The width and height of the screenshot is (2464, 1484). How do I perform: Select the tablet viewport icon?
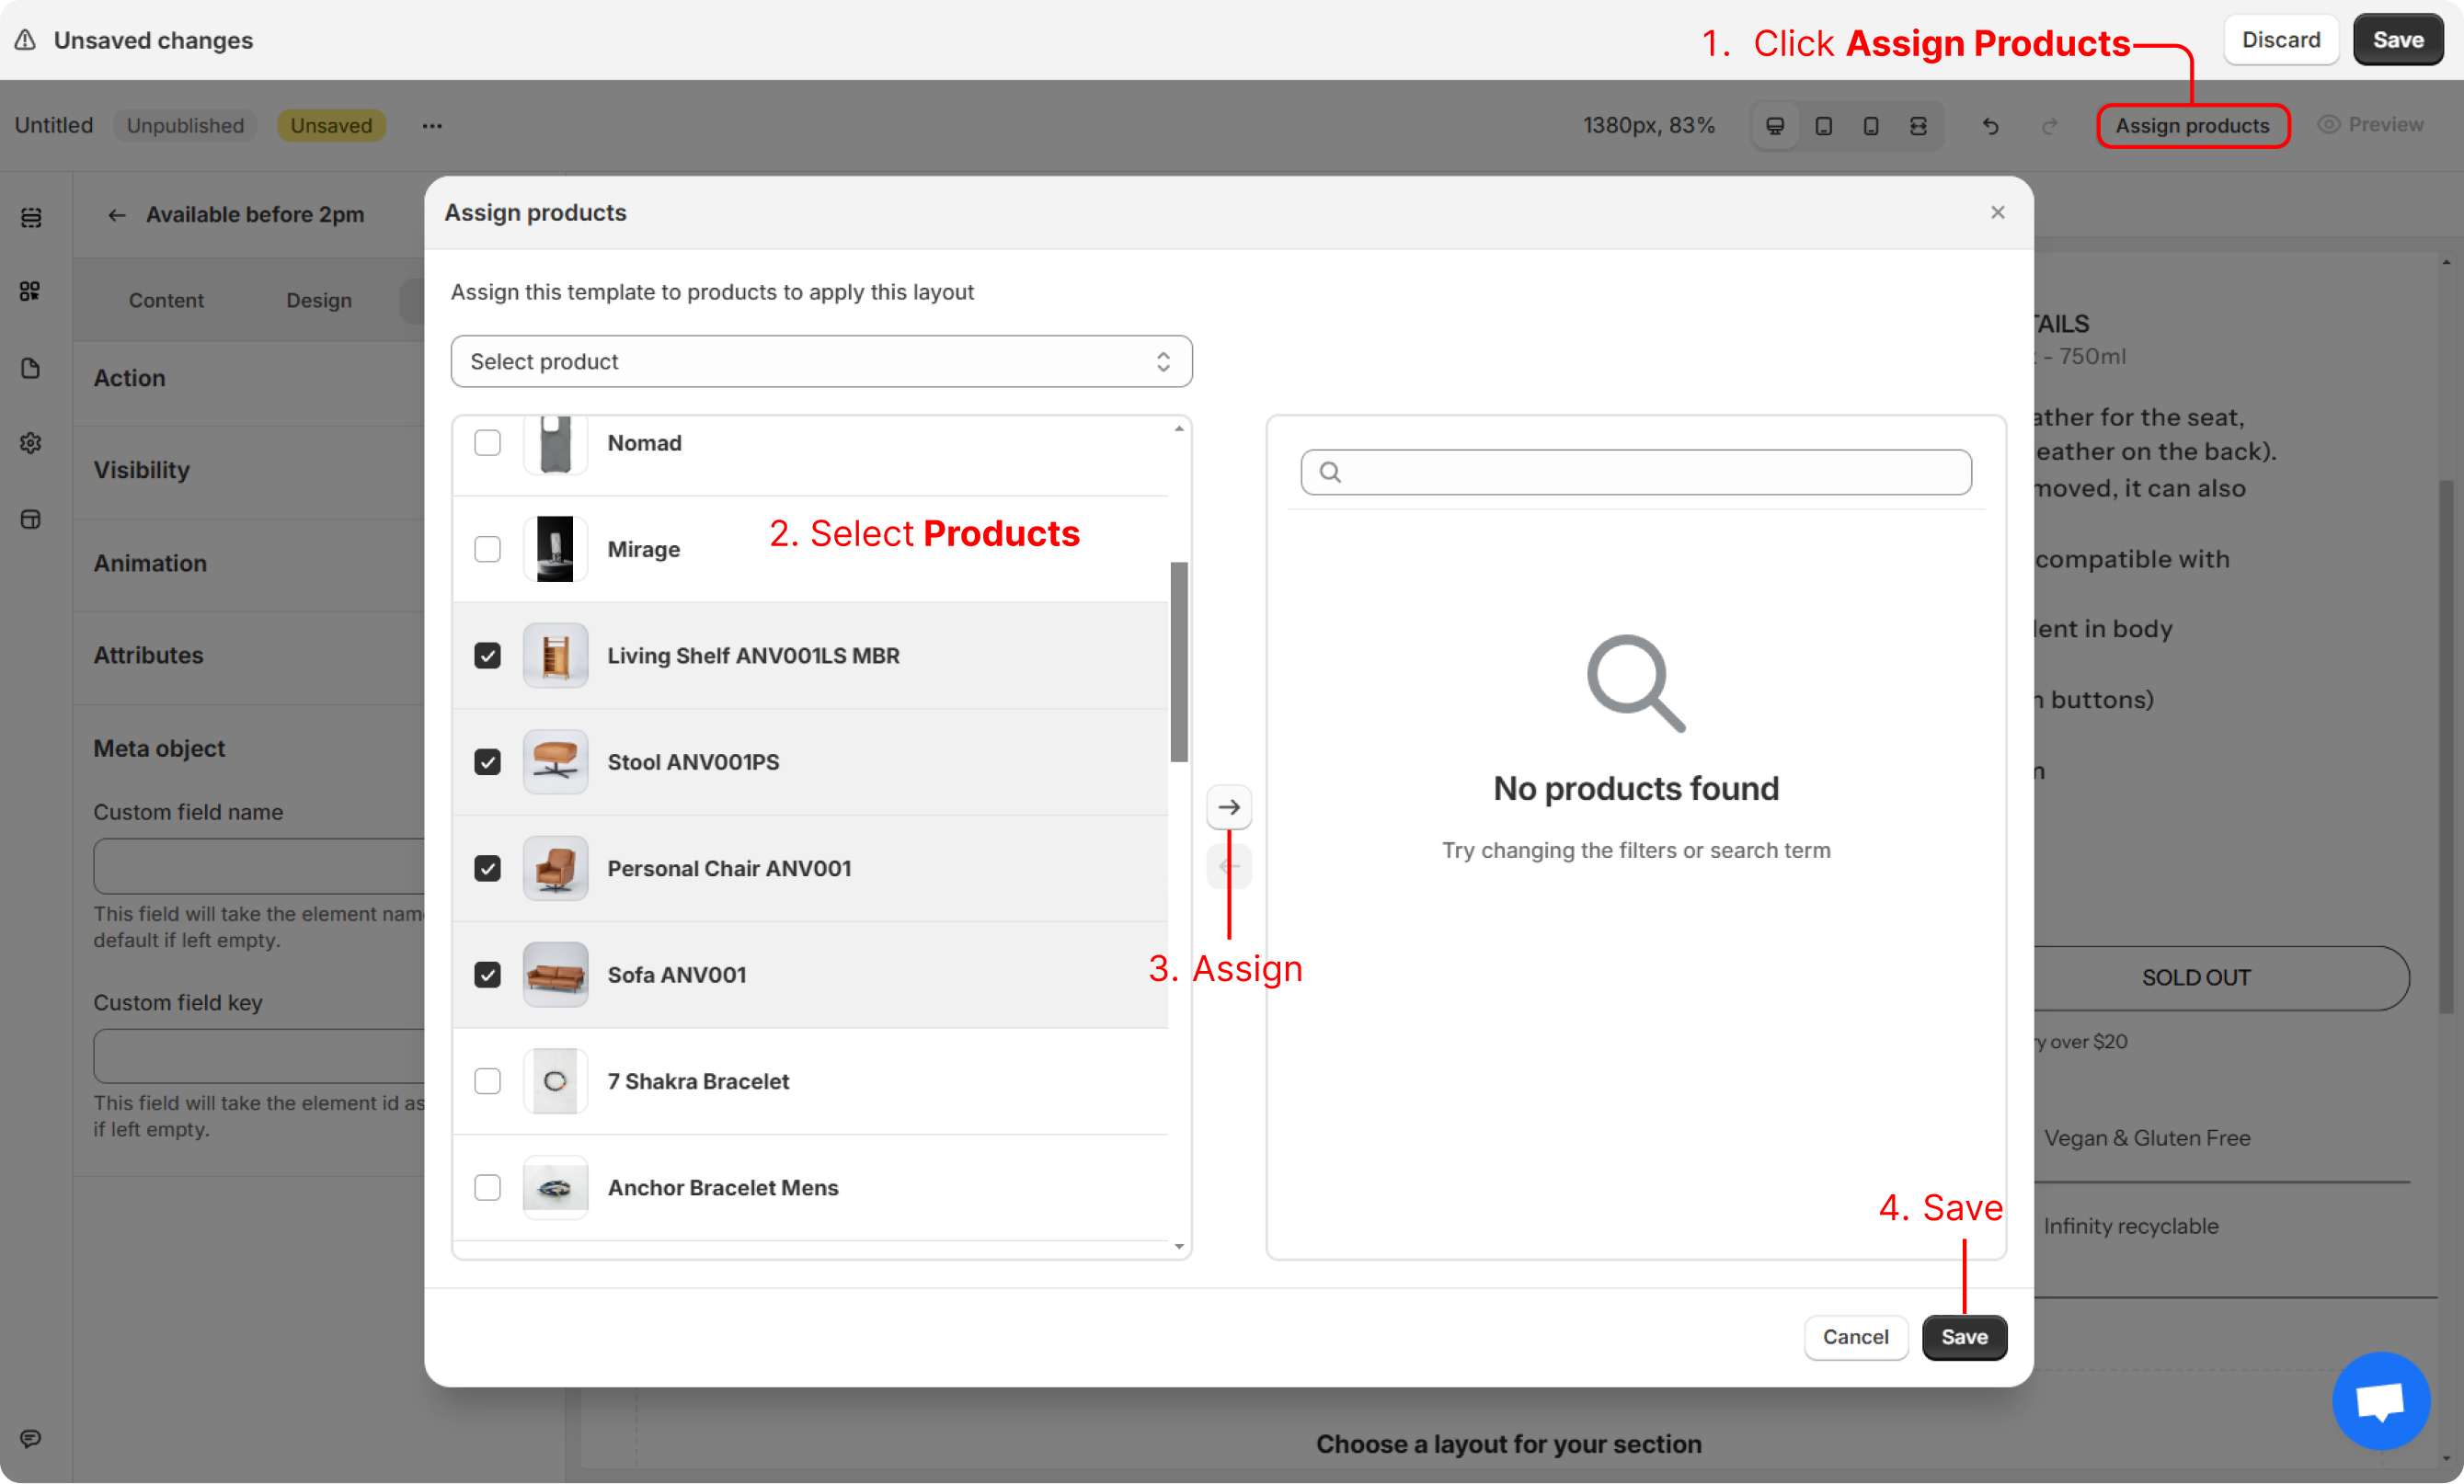click(x=1823, y=126)
